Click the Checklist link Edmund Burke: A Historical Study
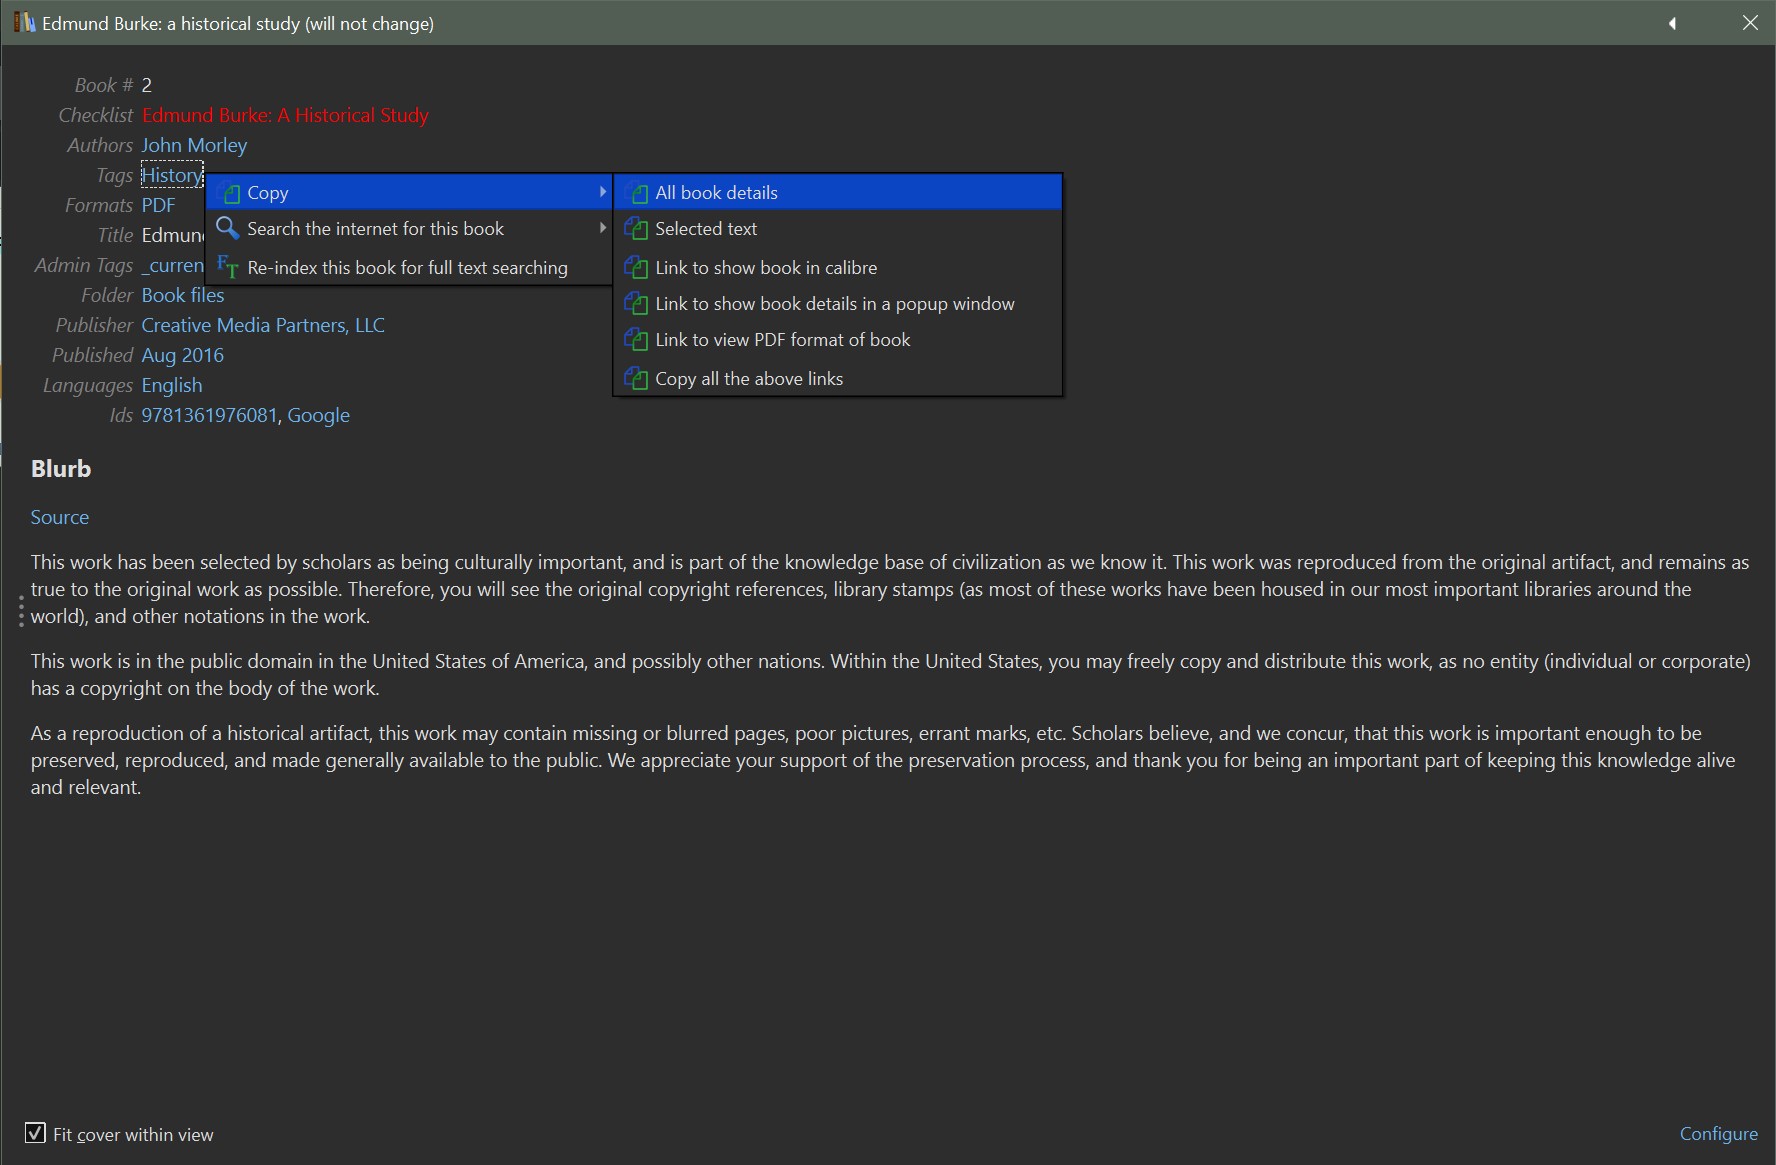 point(285,115)
